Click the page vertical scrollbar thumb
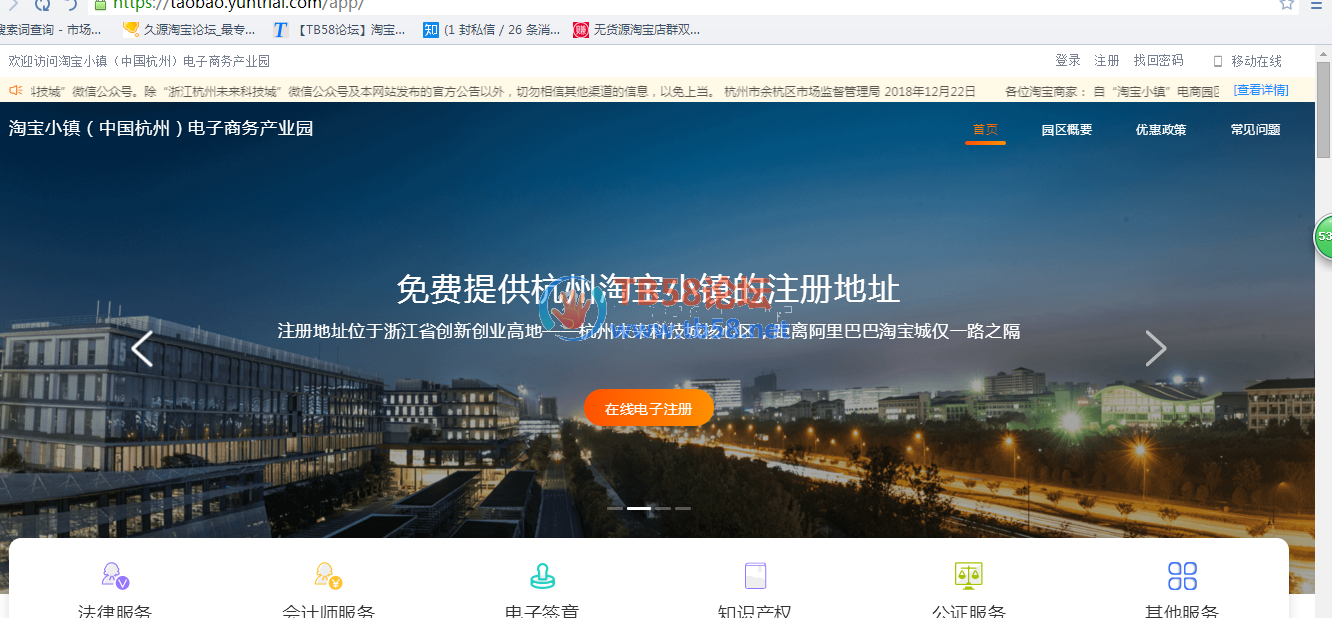The height and width of the screenshot is (618, 1332). 1323,110
